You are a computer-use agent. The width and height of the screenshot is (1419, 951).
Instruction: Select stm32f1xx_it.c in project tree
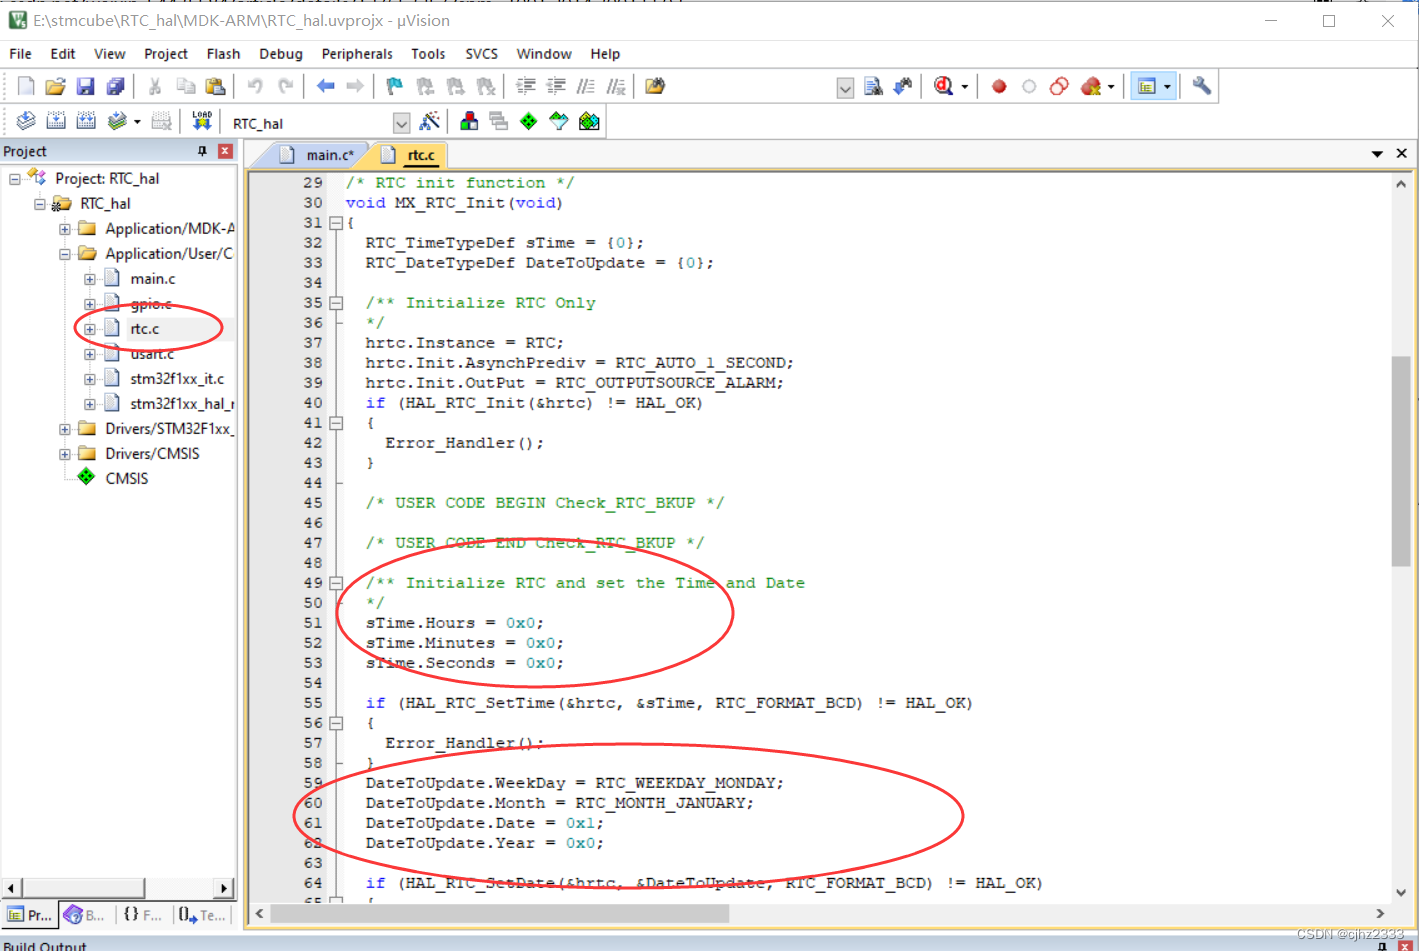coord(177,379)
